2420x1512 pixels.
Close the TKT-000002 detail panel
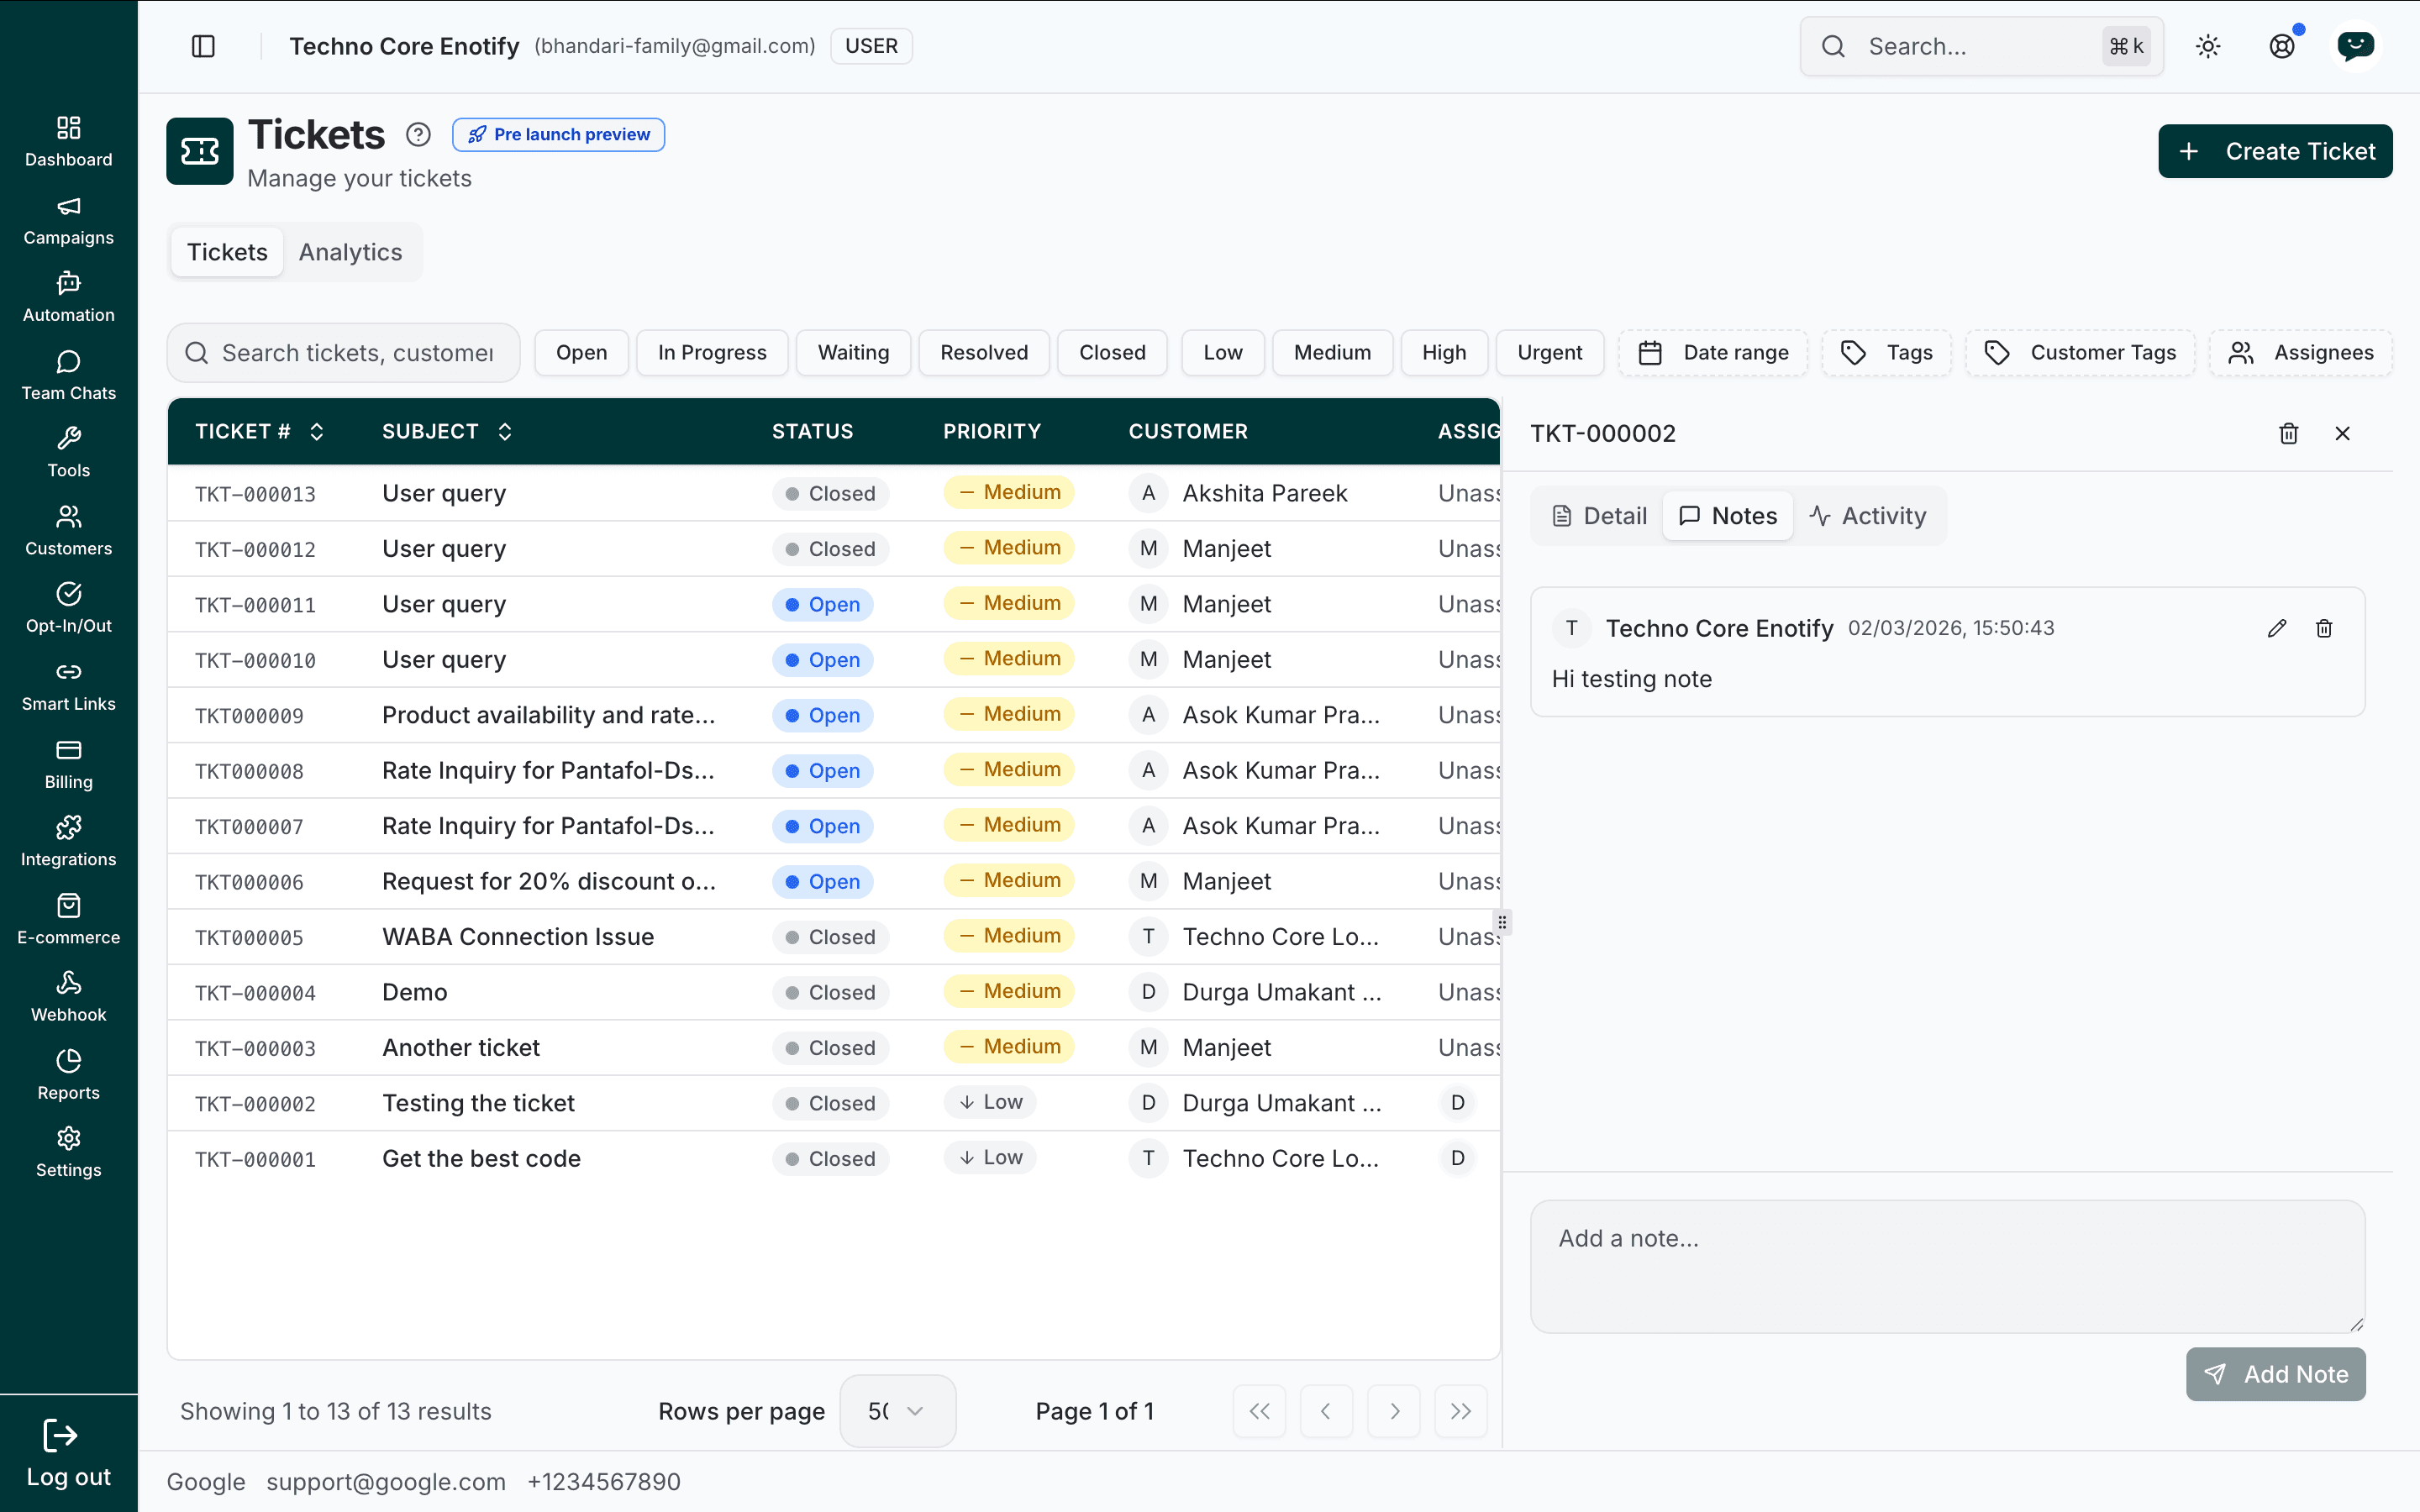pos(2342,433)
